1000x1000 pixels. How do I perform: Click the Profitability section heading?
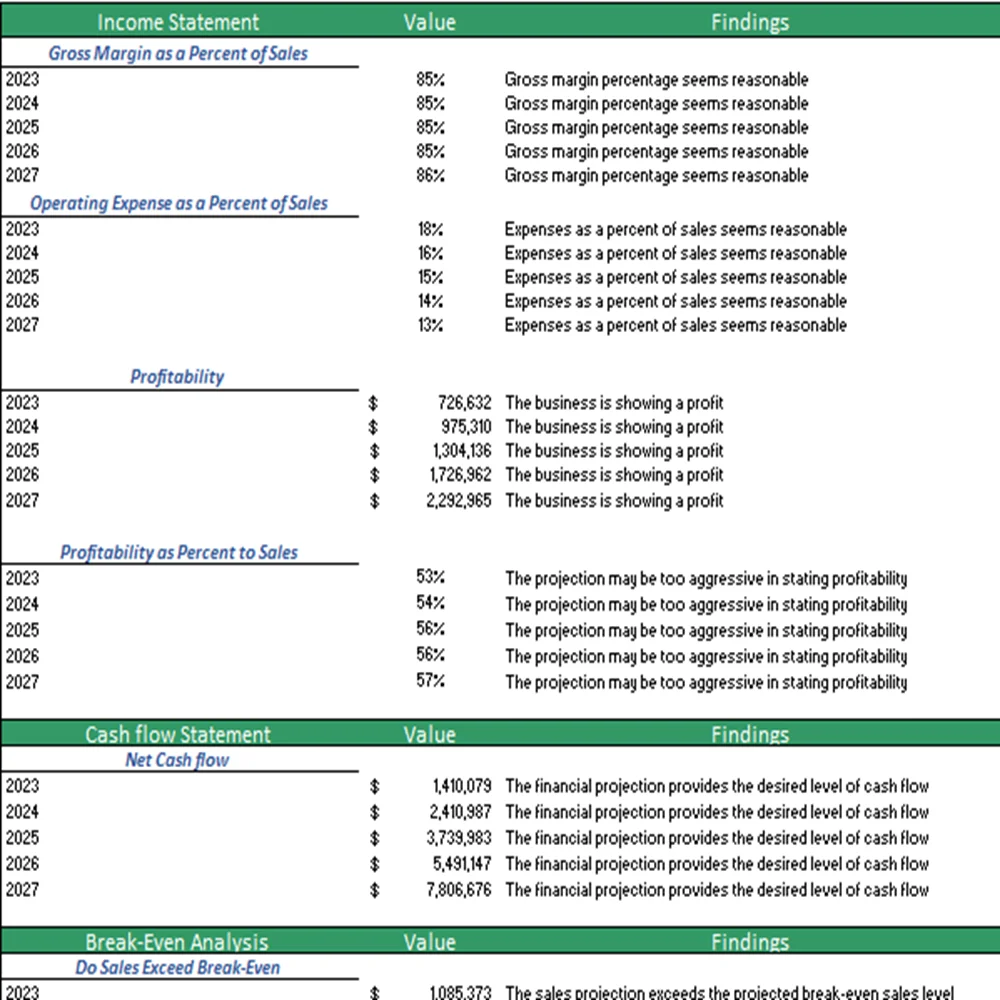coord(177,377)
